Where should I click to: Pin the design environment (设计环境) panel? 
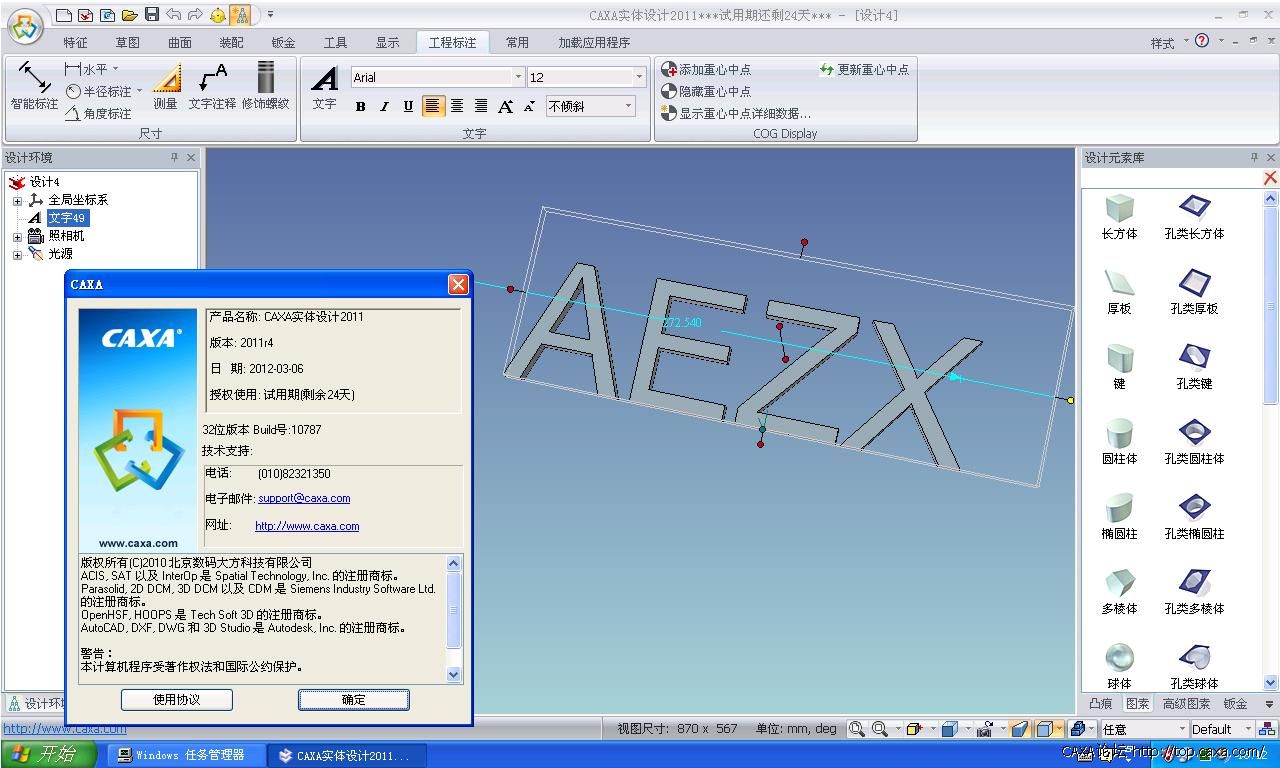pos(174,158)
